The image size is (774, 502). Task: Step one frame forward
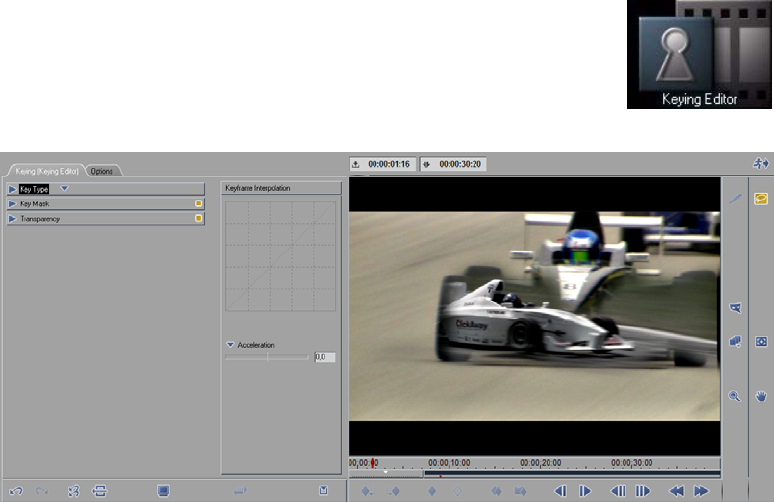pyautogui.click(x=642, y=491)
